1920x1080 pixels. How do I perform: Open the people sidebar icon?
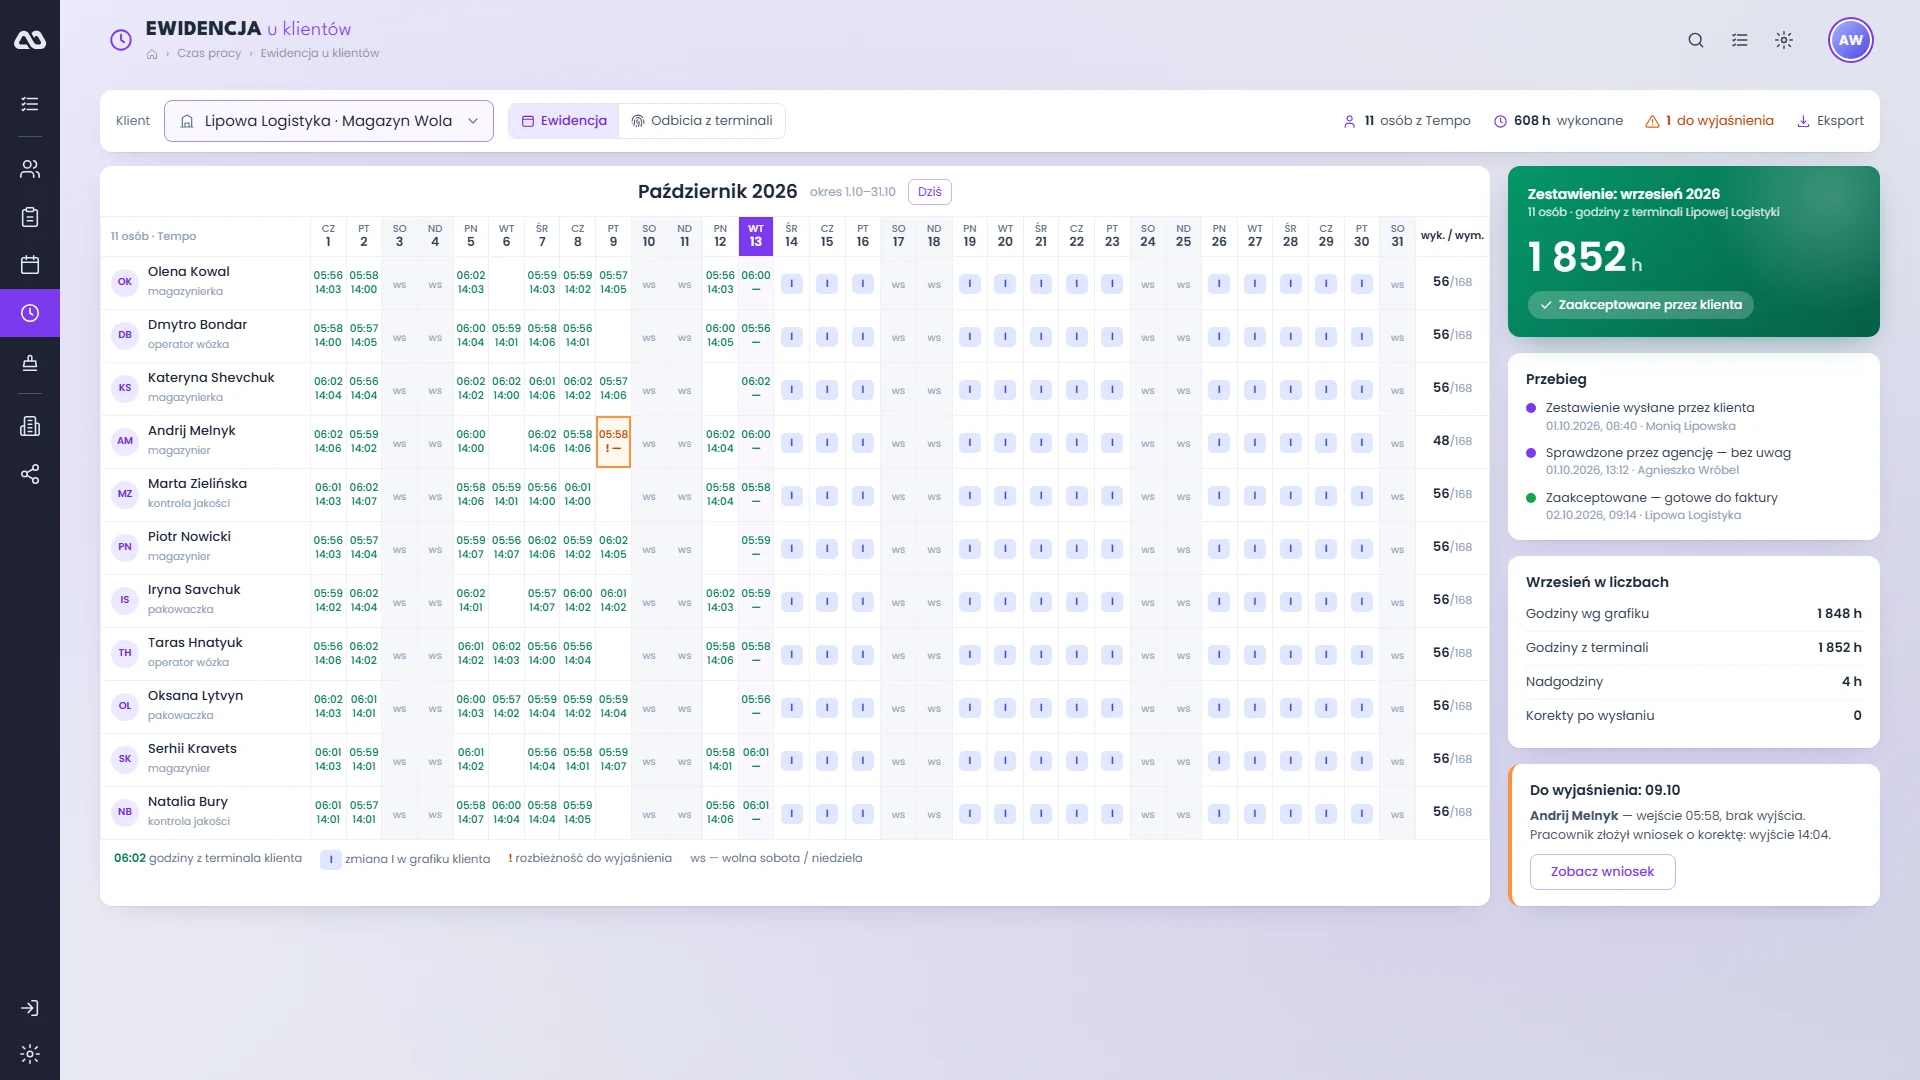tap(30, 169)
